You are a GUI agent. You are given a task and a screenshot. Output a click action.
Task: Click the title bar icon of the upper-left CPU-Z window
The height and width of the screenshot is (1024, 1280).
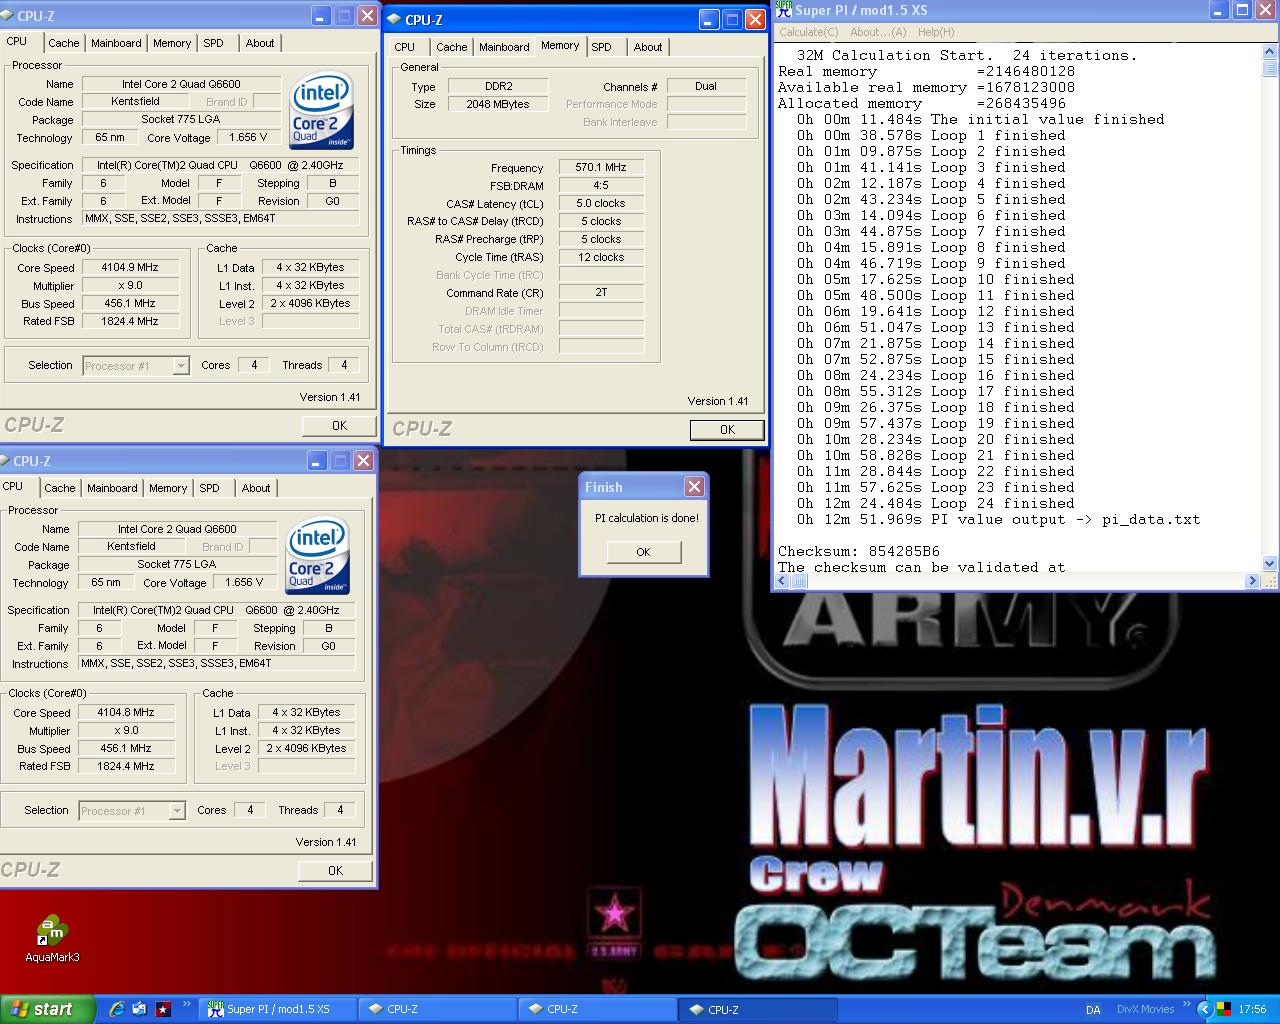(7, 15)
